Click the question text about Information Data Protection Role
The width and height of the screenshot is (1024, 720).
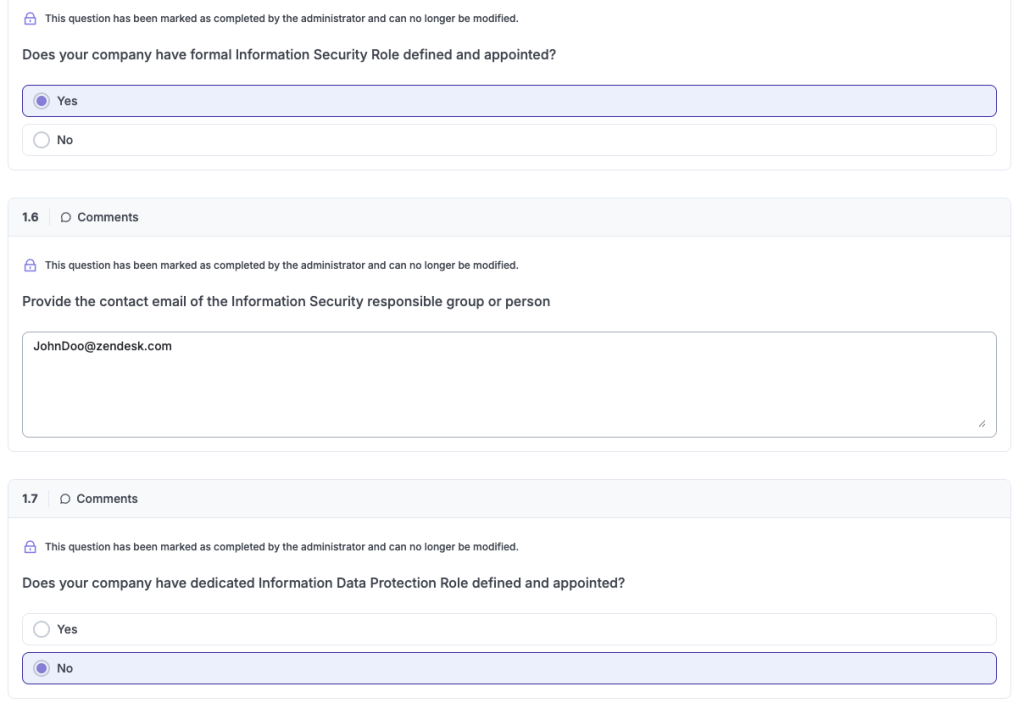(x=323, y=583)
